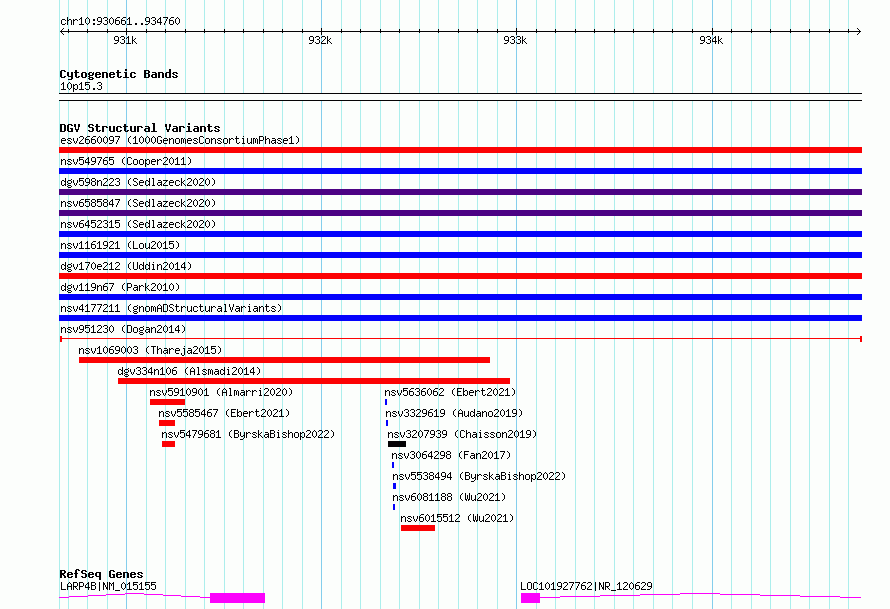Open the LARP4B|NM_015155 gene label
The image size is (890, 609).
click(108, 586)
